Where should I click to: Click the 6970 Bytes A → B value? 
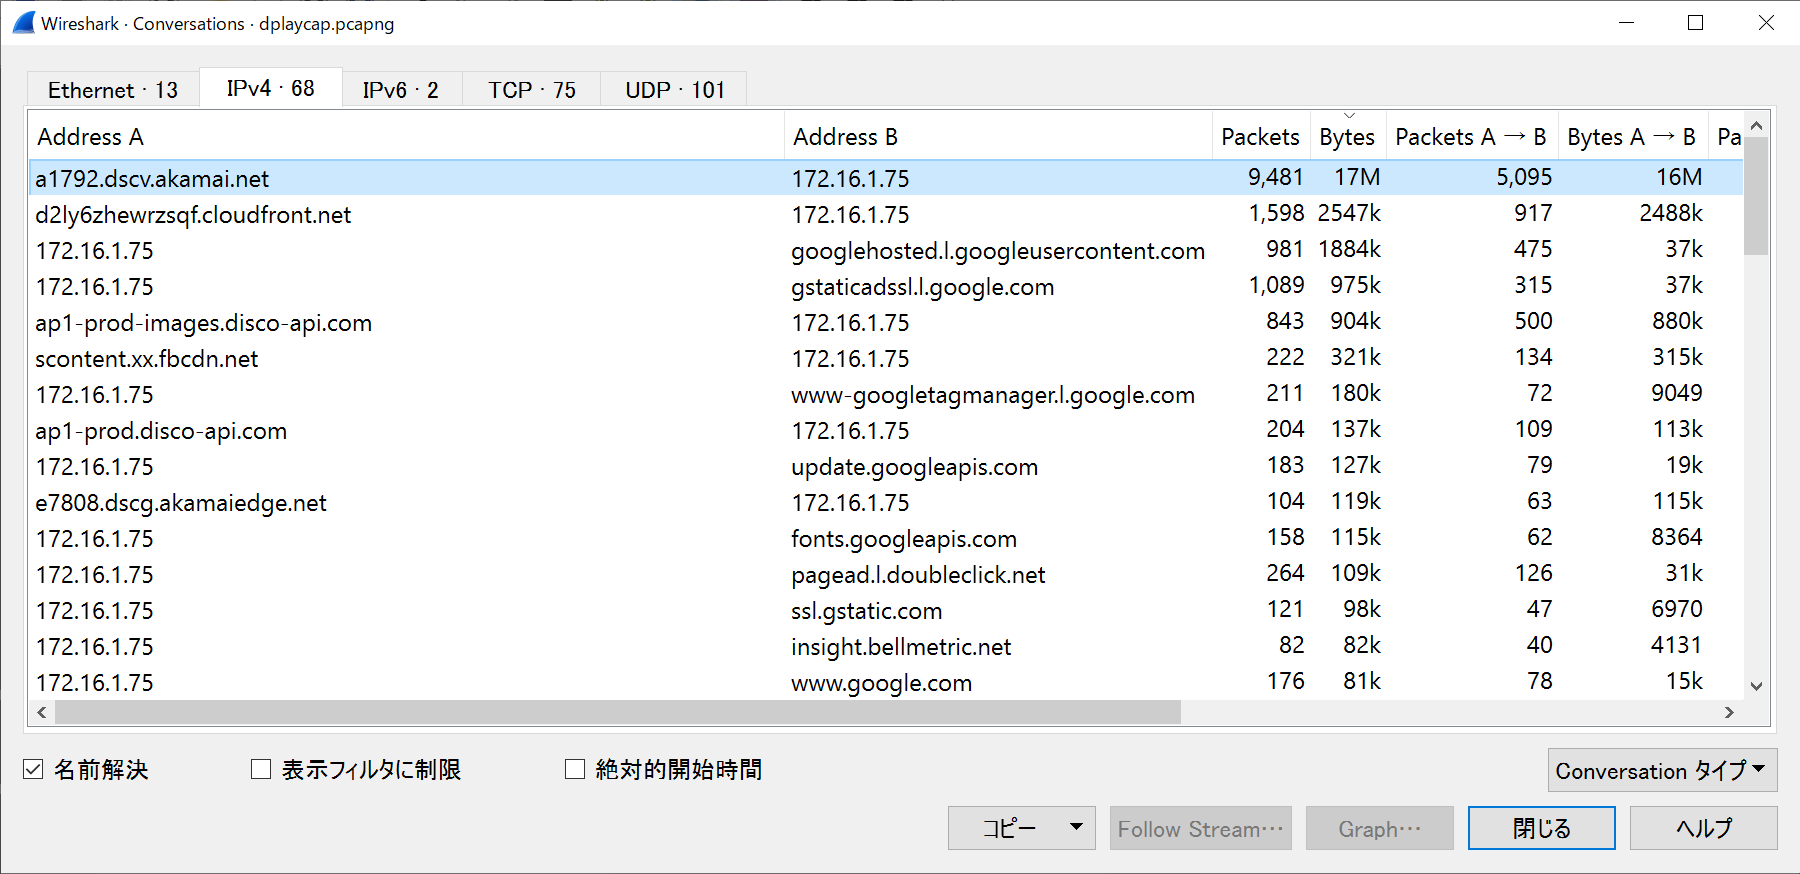pyautogui.click(x=1677, y=609)
